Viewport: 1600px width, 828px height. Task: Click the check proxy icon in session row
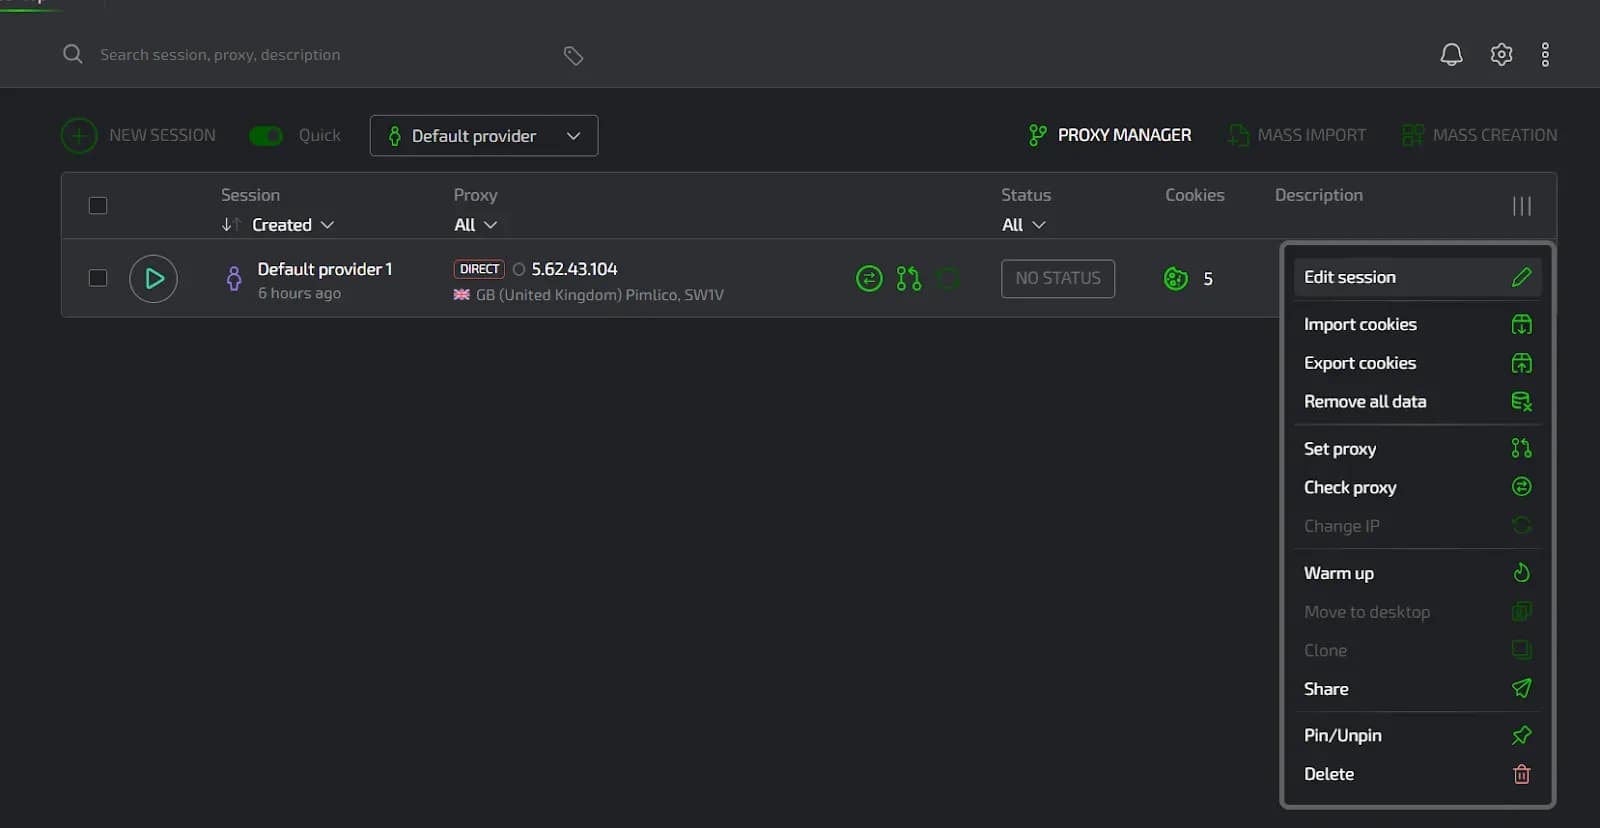(x=869, y=279)
